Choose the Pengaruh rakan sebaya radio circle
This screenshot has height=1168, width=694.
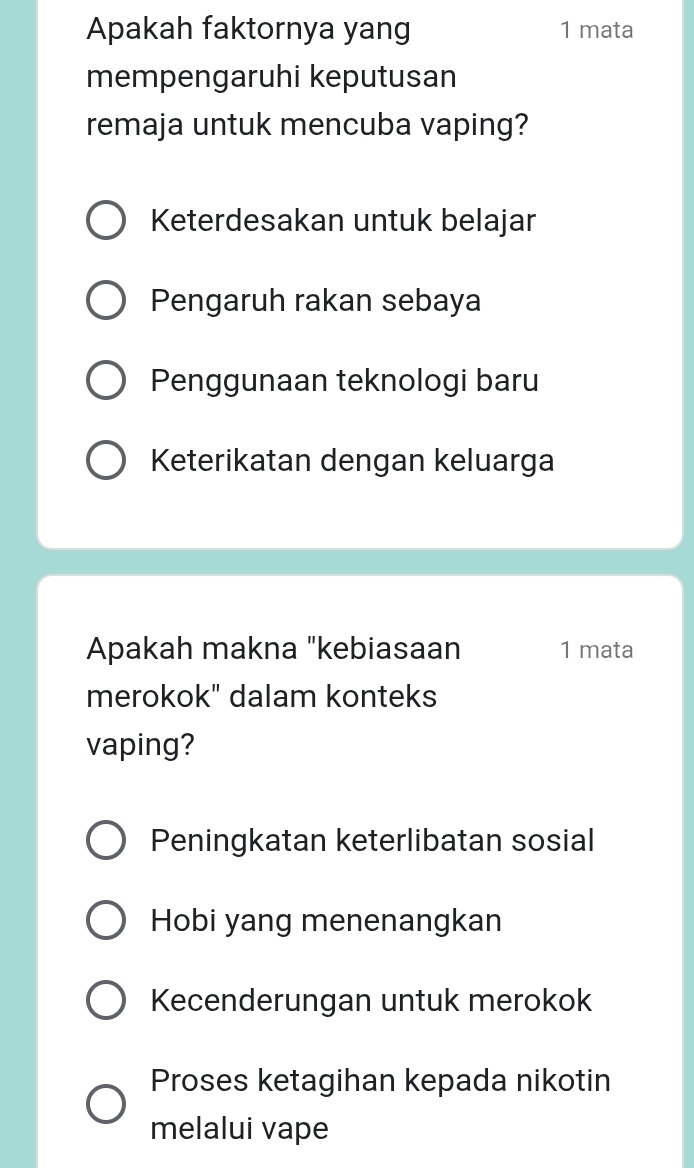(106, 301)
